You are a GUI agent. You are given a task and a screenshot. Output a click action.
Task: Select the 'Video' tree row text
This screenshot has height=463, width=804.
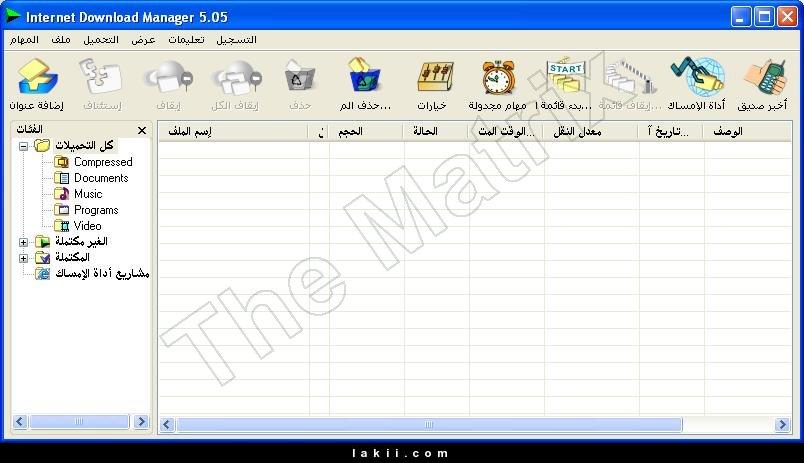pos(88,226)
